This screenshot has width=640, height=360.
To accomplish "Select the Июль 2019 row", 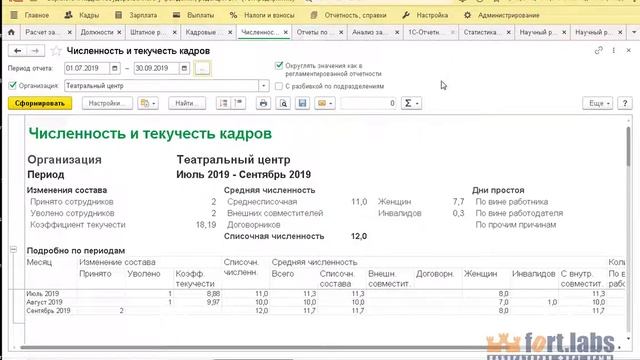I will (324, 293).
